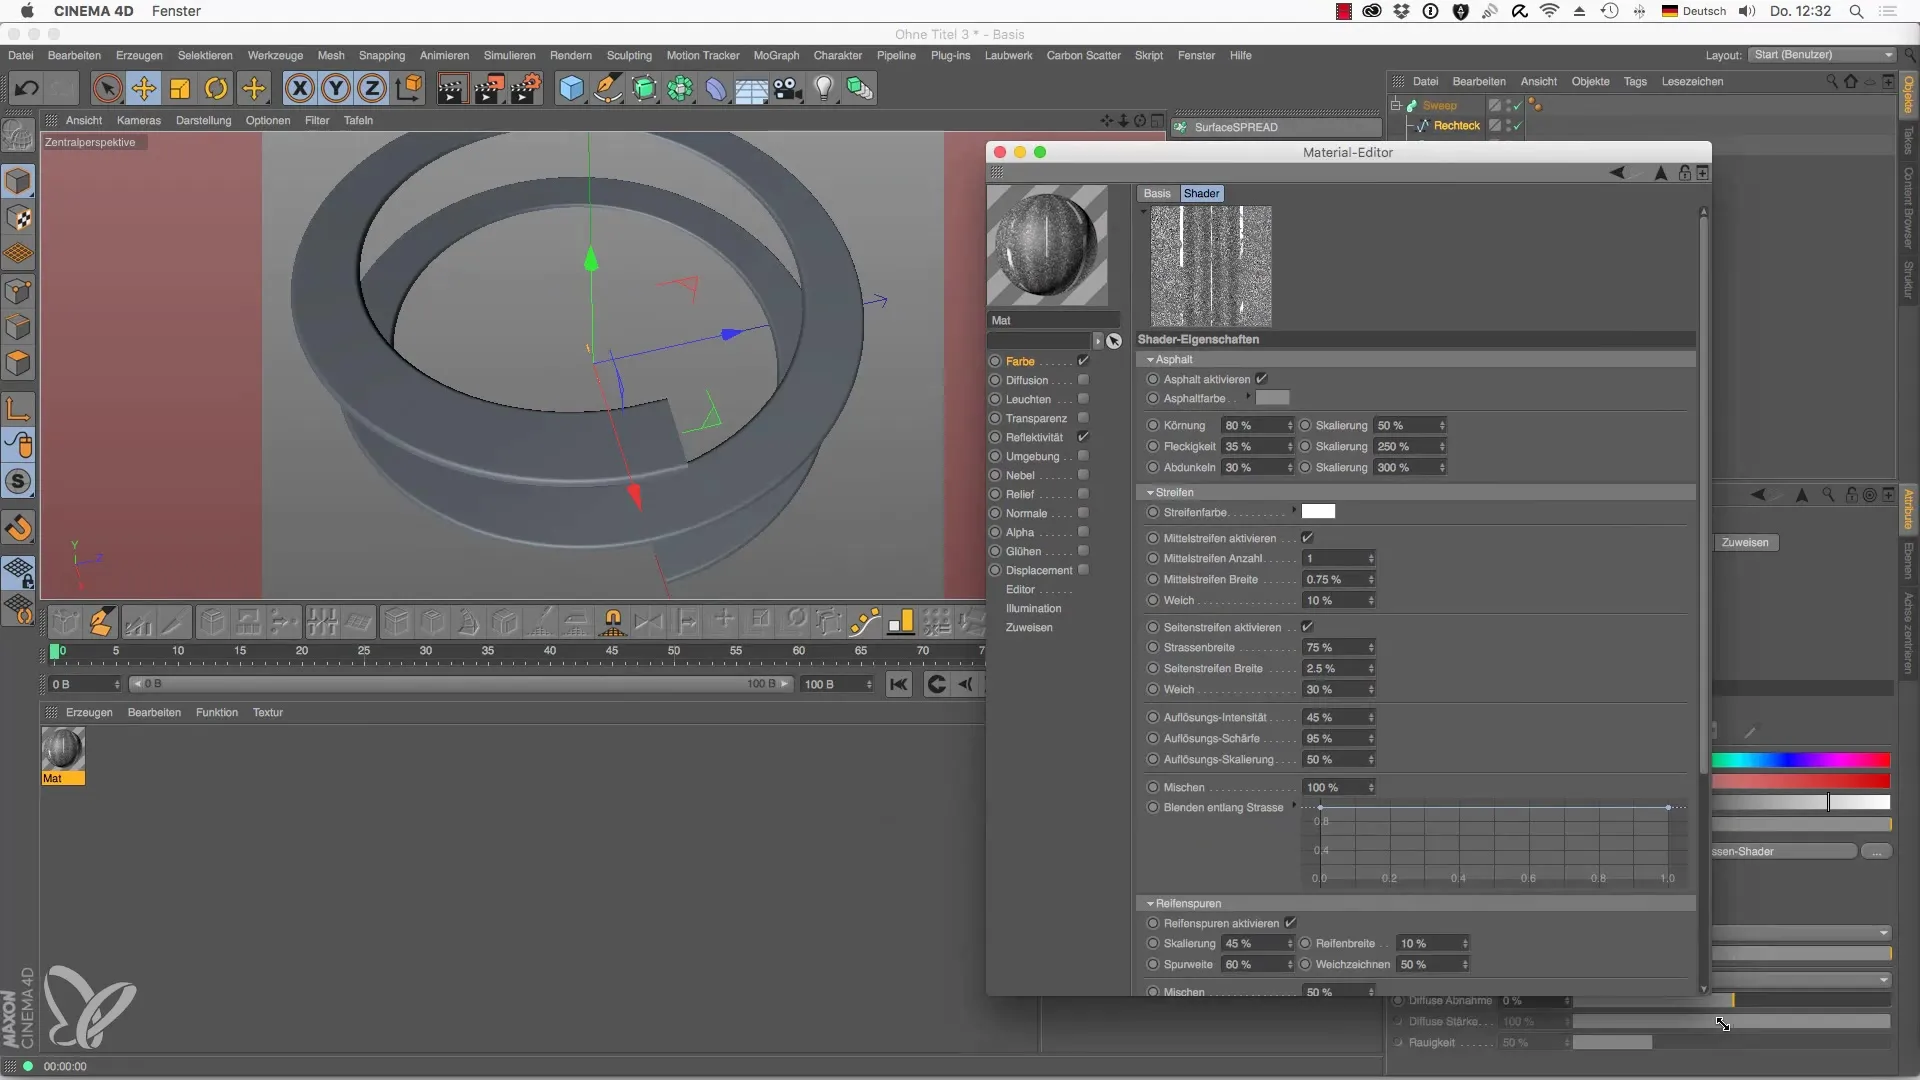Image resolution: width=1920 pixels, height=1080 pixels.
Task: Select the Mat material thumbnail
Action: pyautogui.click(x=63, y=749)
